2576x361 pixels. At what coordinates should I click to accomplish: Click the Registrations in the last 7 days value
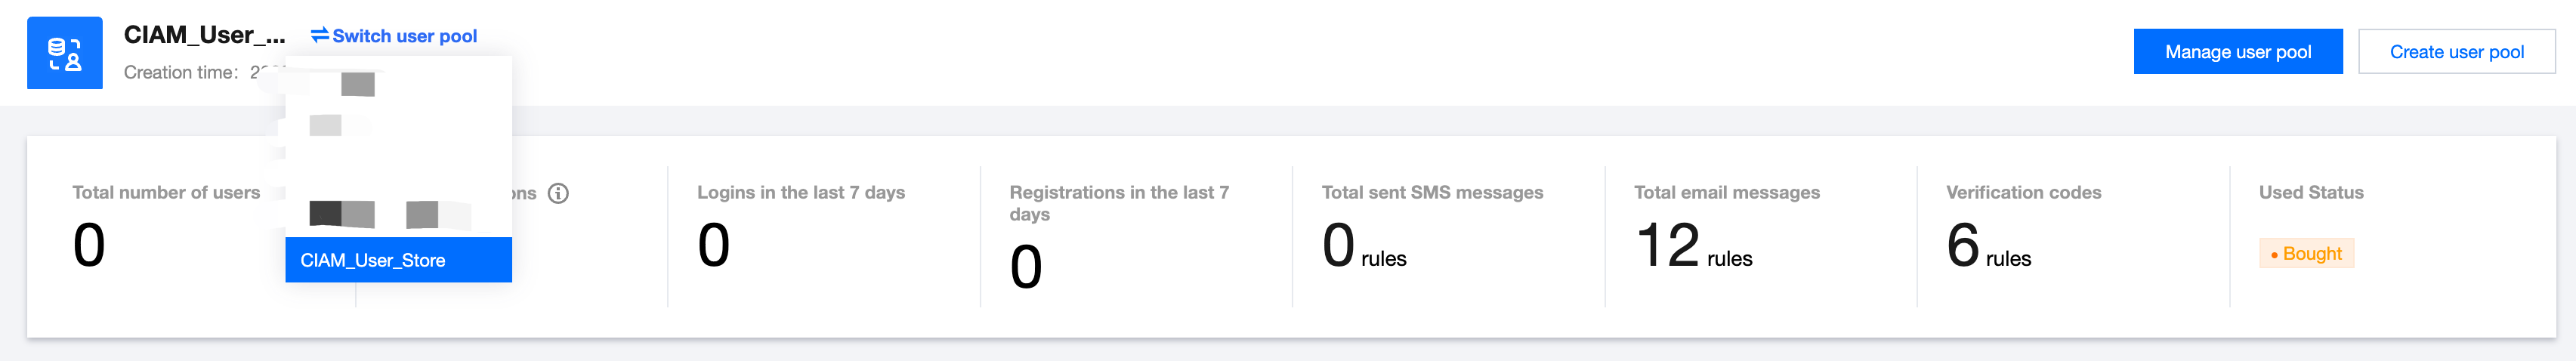click(1025, 267)
